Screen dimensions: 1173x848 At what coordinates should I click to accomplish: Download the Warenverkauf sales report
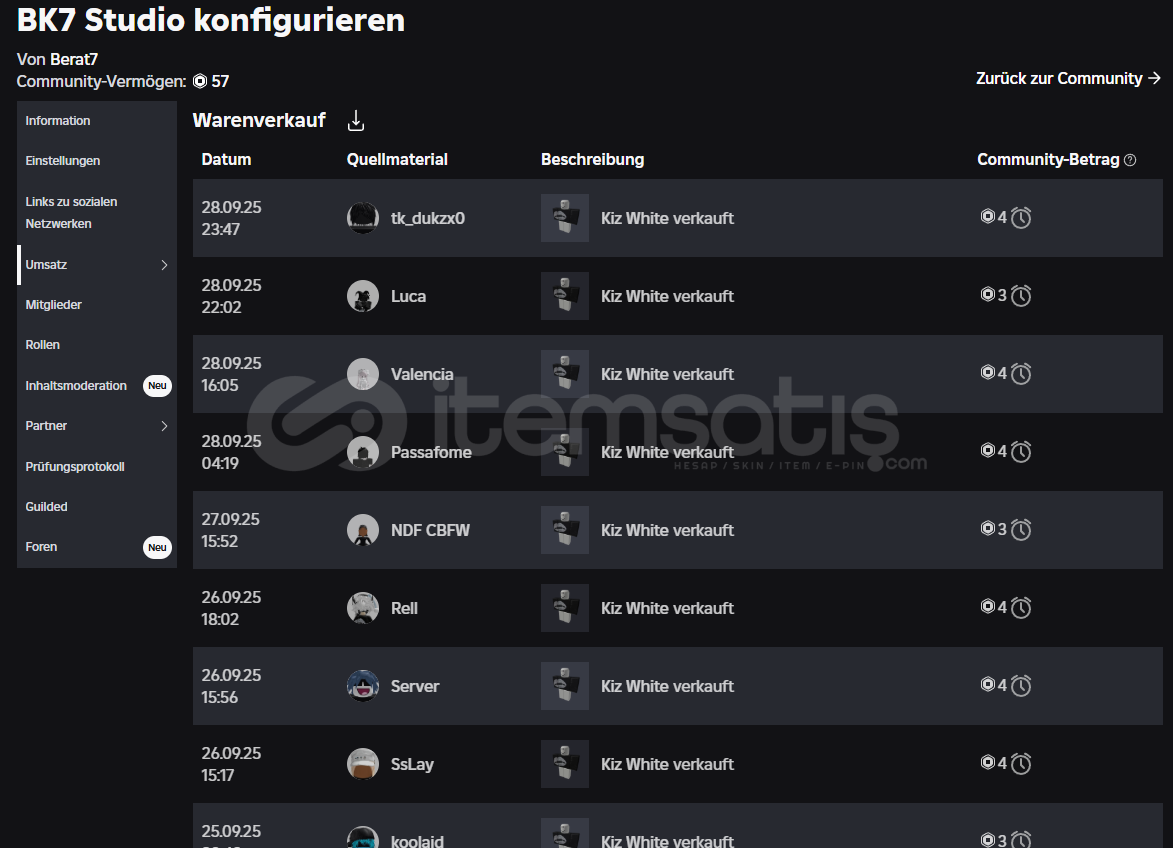click(x=355, y=120)
